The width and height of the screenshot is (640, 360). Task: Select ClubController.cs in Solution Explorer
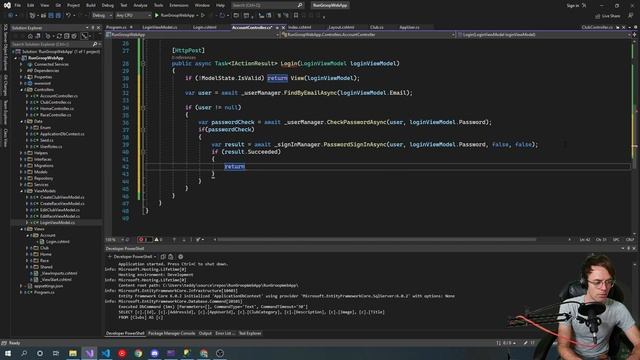(56, 102)
